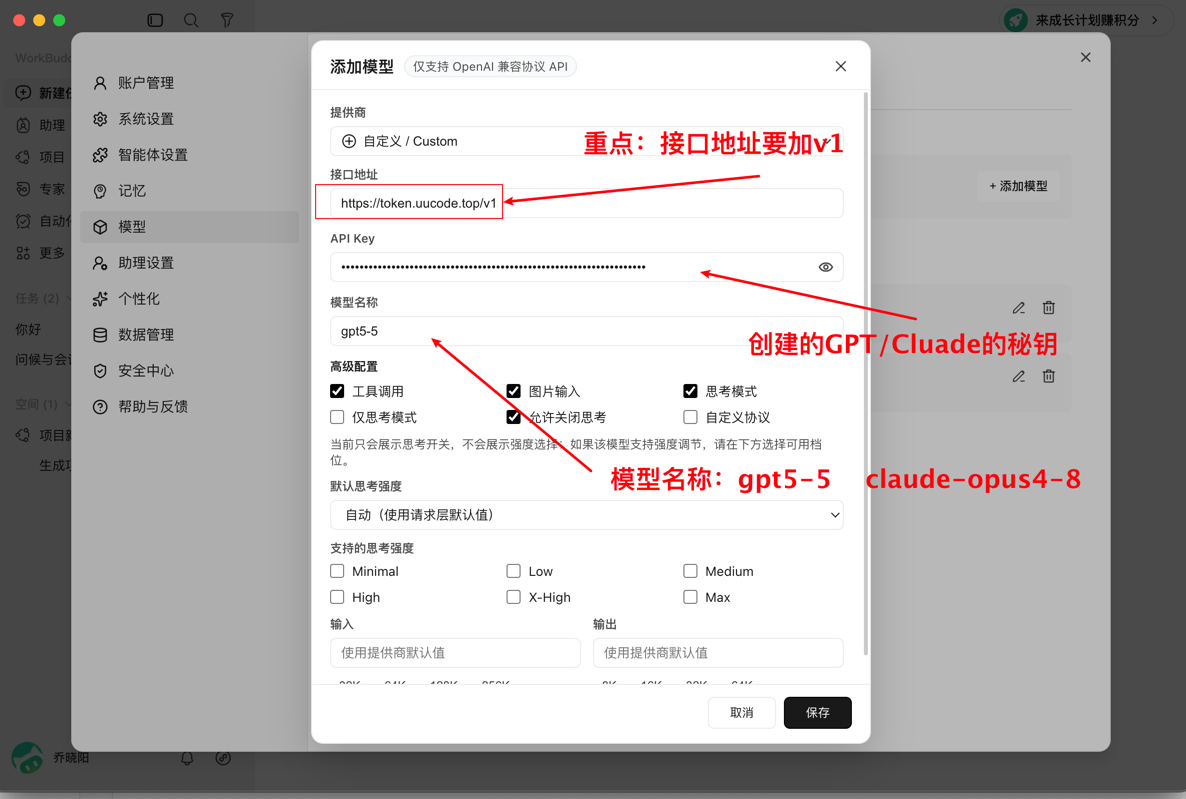Viewport: 1186px width, 799px height.
Task: Click the circular icon next to bell
Action: coord(223,758)
